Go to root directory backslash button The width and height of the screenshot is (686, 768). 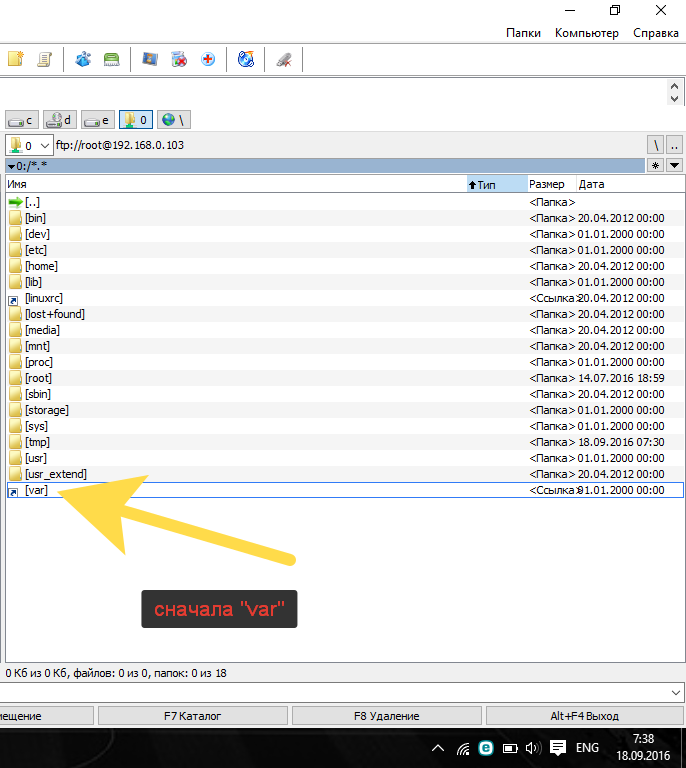click(656, 145)
